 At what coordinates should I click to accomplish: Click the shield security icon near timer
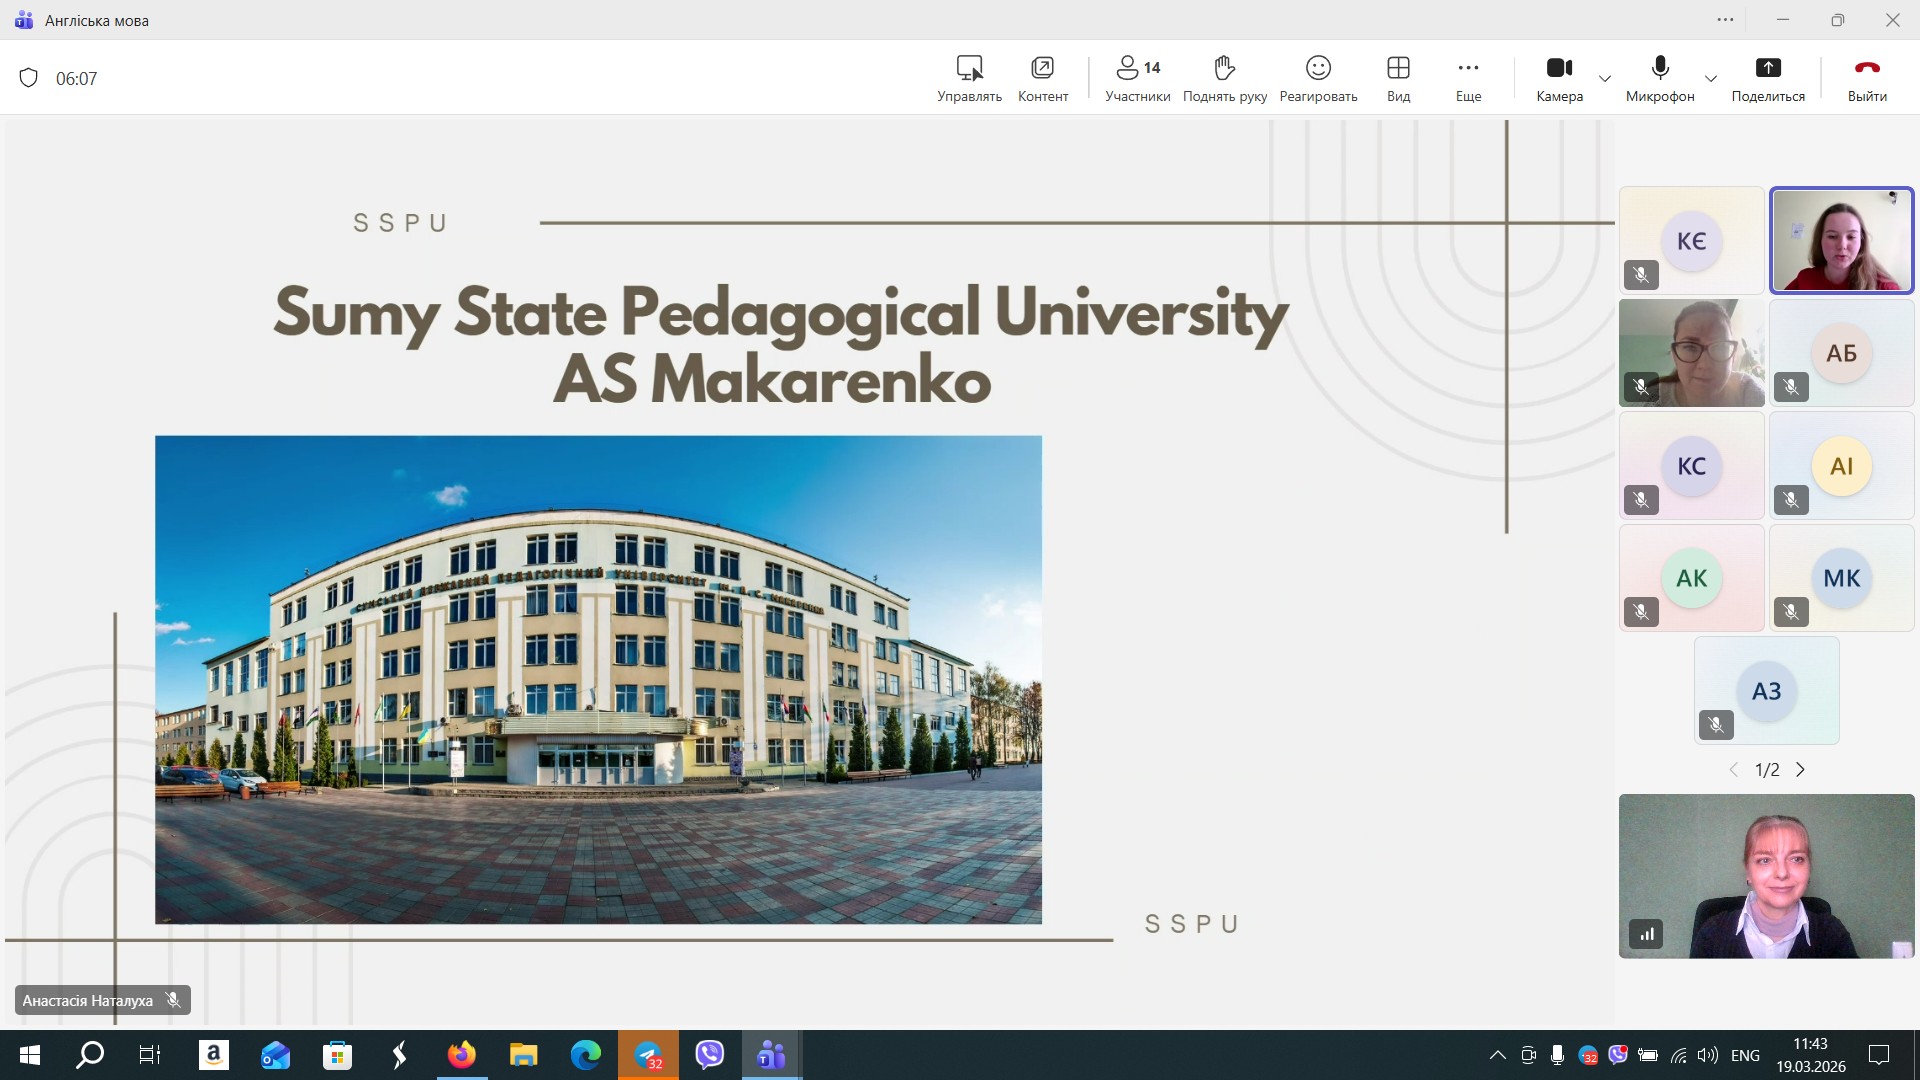(x=29, y=78)
